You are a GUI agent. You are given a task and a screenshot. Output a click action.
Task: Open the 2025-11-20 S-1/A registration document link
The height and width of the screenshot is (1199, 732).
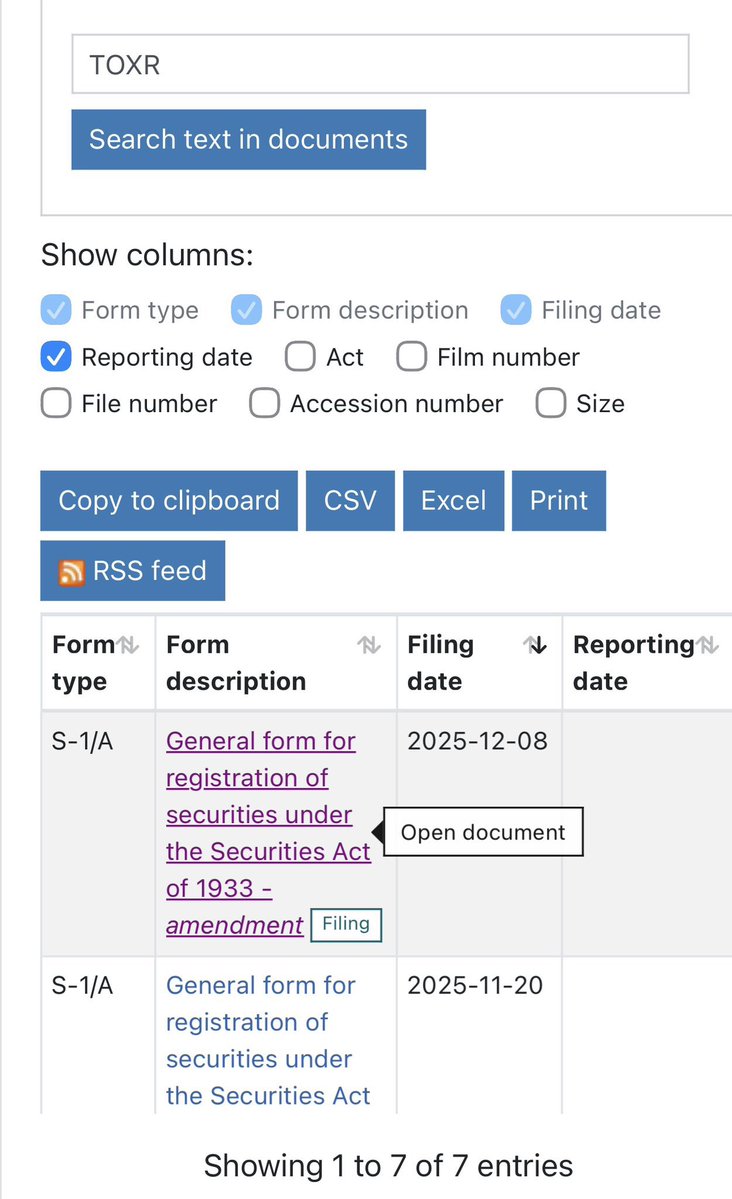point(268,1040)
